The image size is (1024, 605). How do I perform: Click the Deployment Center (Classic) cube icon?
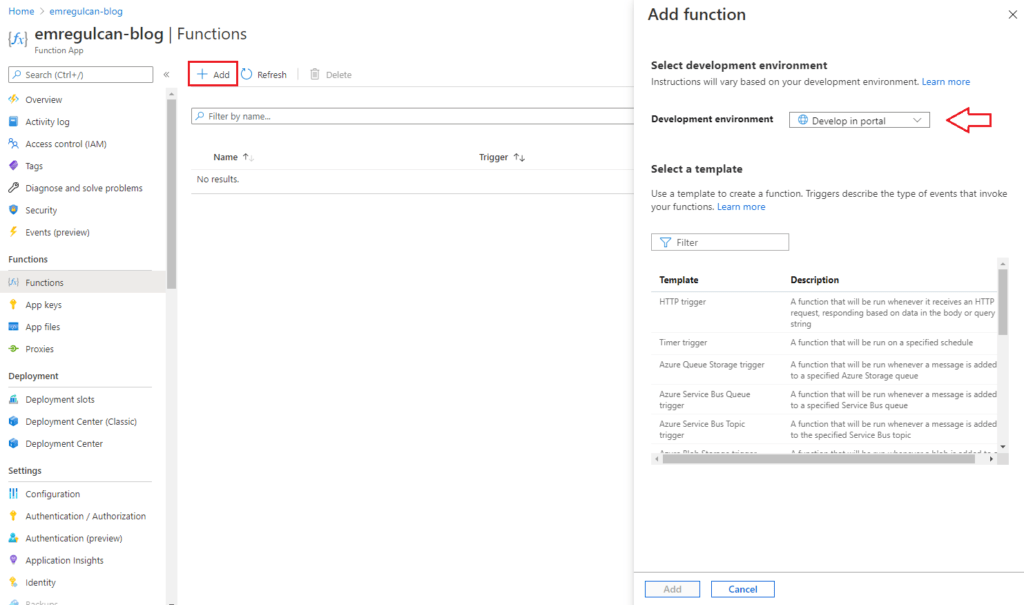coord(13,421)
